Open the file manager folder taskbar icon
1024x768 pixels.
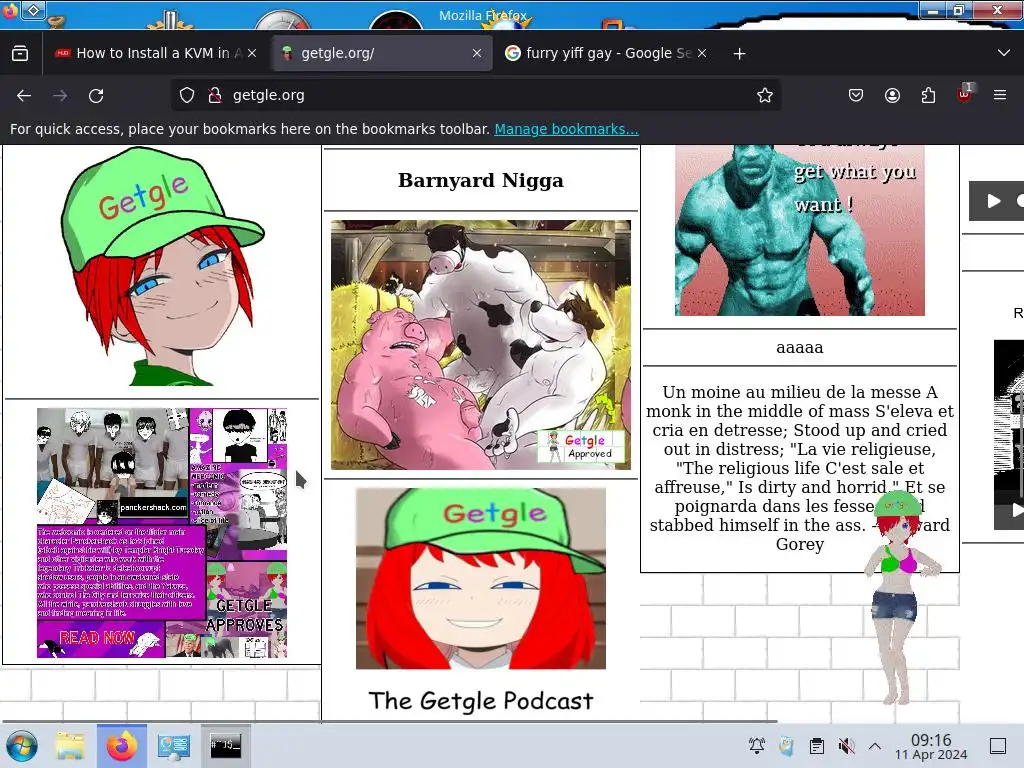coord(70,746)
